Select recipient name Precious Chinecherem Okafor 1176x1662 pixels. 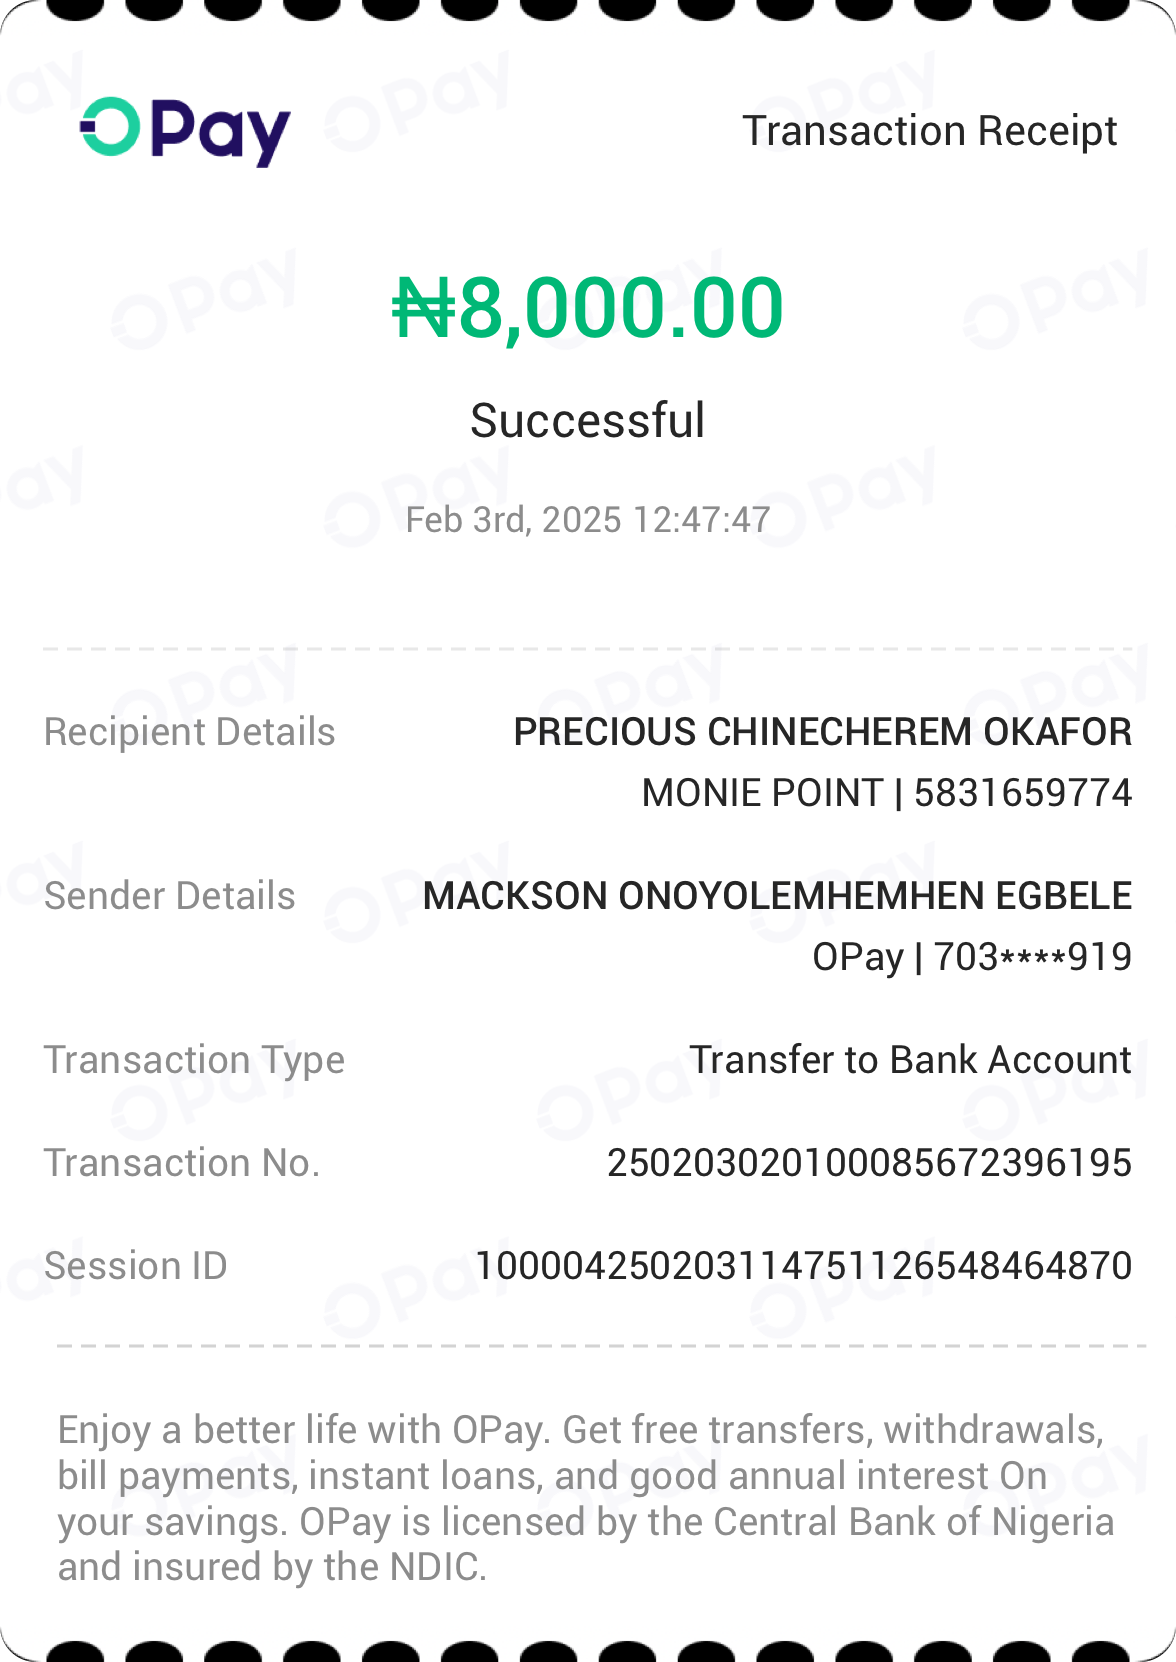coord(822,732)
